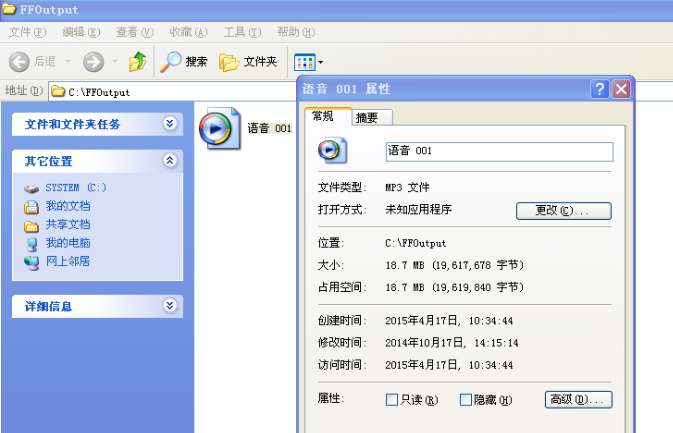Screen dimensions: 673x433
Task: Open the Search (搜索) toolbar button
Action: (x=184, y=62)
